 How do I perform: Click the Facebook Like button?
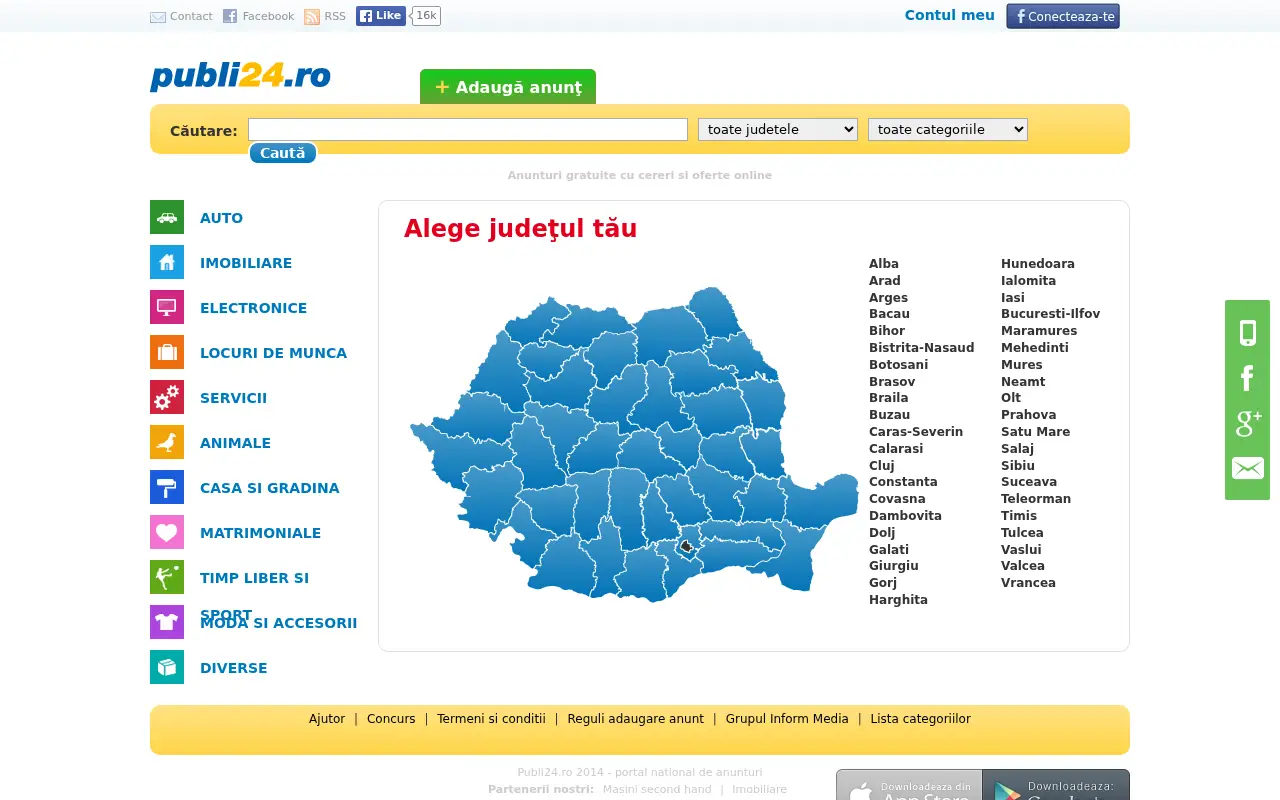click(381, 16)
